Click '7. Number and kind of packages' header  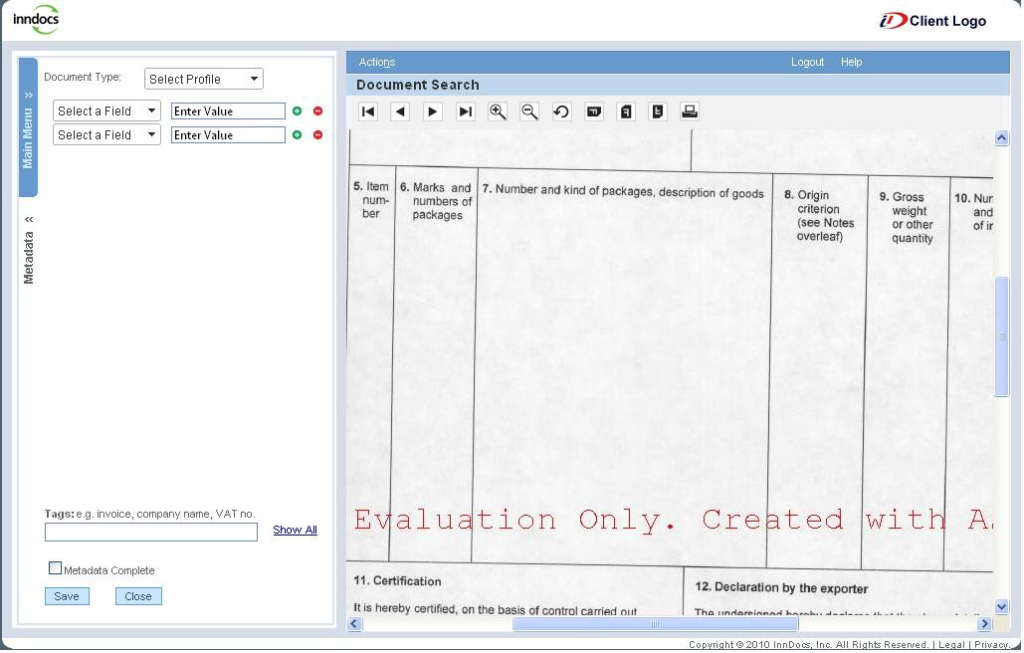623,191
